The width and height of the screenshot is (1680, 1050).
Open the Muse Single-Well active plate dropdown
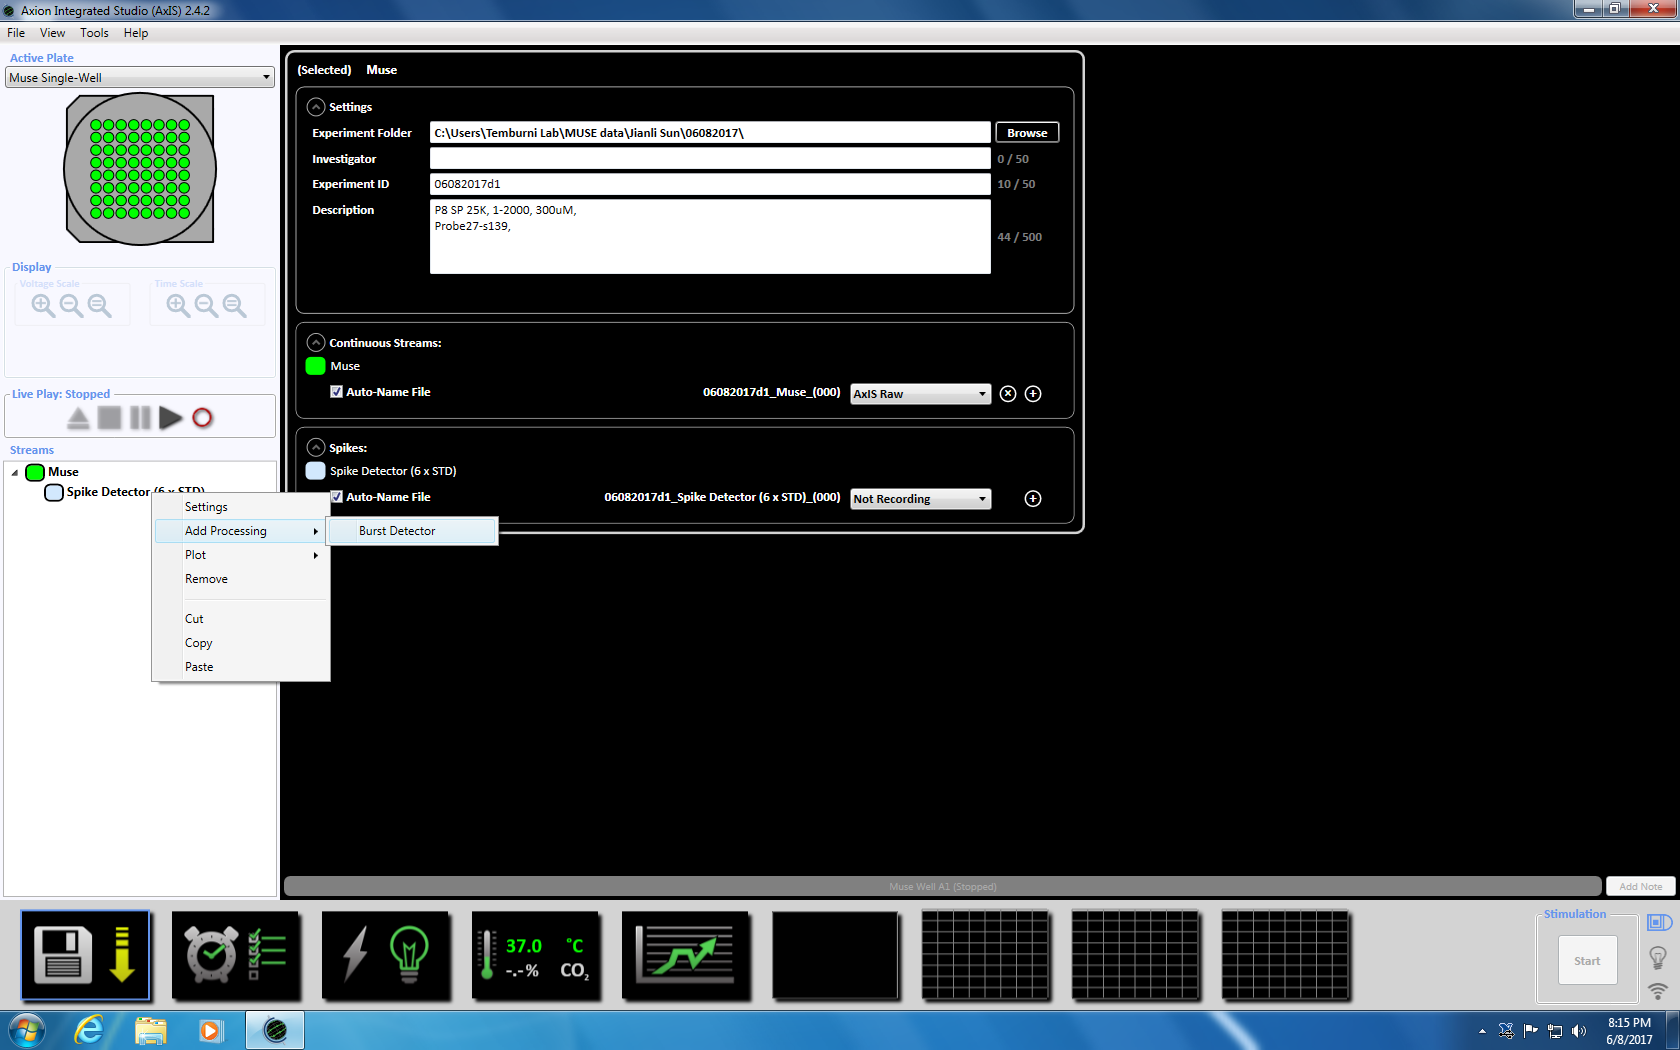point(140,78)
